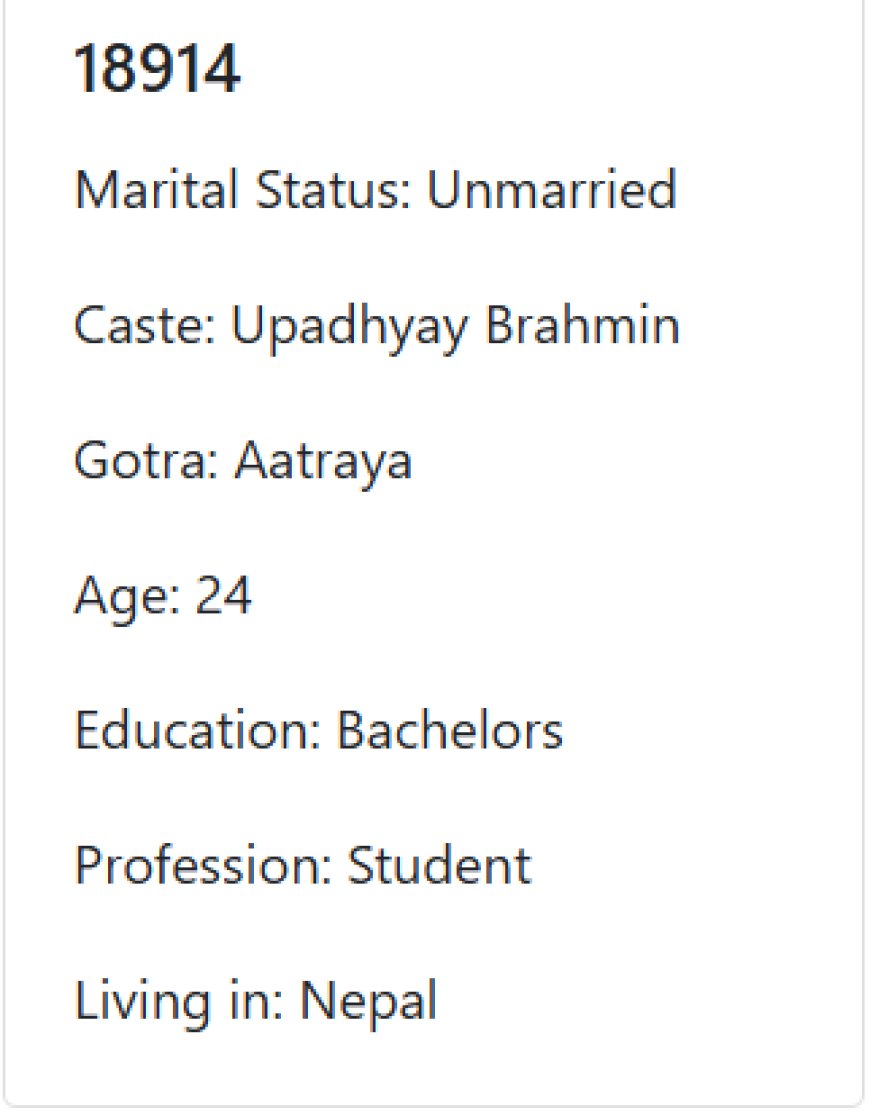This screenshot has width=870, height=1116.
Task: Select the Student profession value
Action: point(439,865)
